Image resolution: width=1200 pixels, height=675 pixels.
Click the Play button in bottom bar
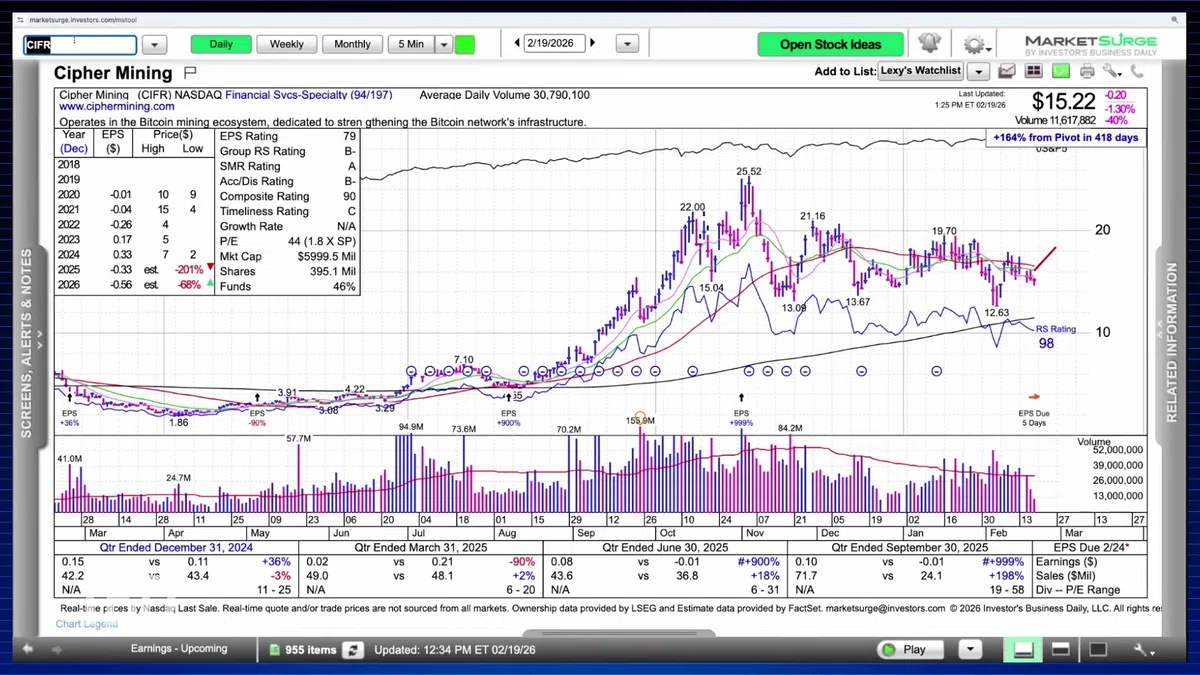tap(910, 649)
